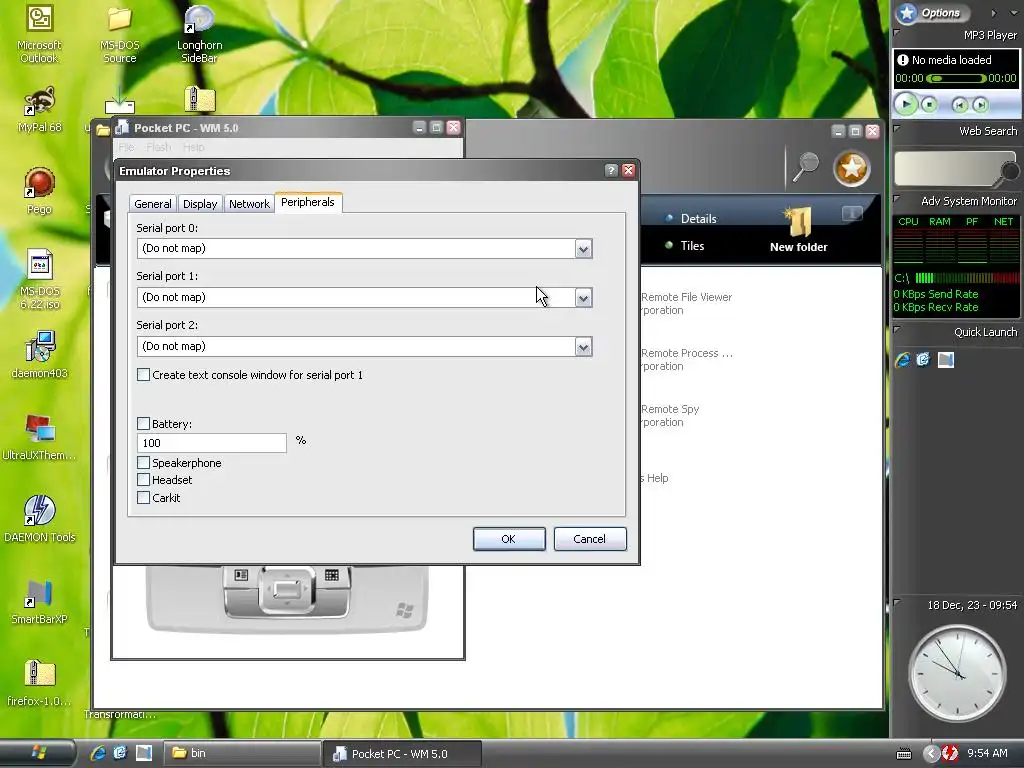Open UltraUXThem... desktop icon
Viewport: 1024px width, 768px height.
click(39, 436)
